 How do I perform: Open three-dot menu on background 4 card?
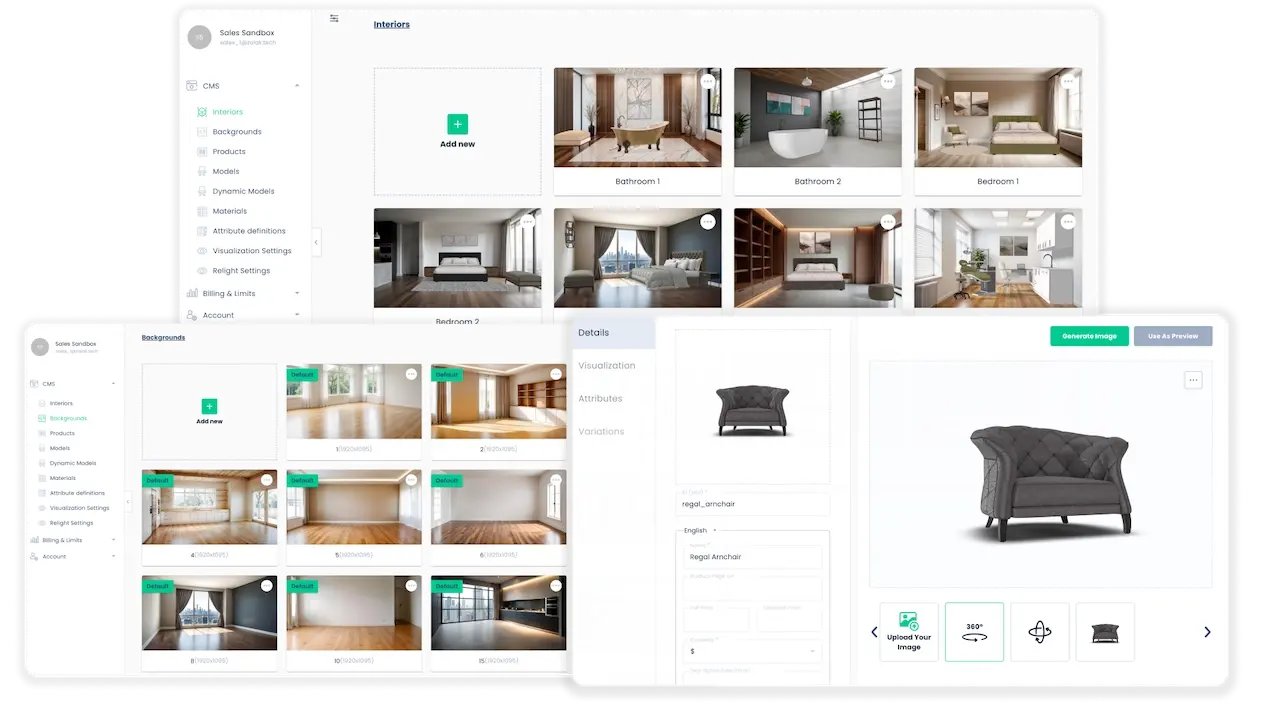(267, 480)
